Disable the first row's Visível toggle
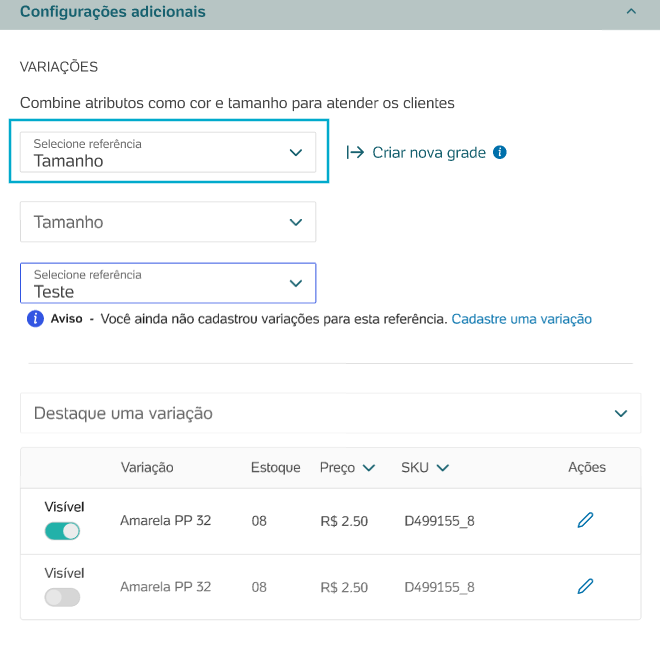Viewport: 660px width, 647px height. tap(62, 531)
